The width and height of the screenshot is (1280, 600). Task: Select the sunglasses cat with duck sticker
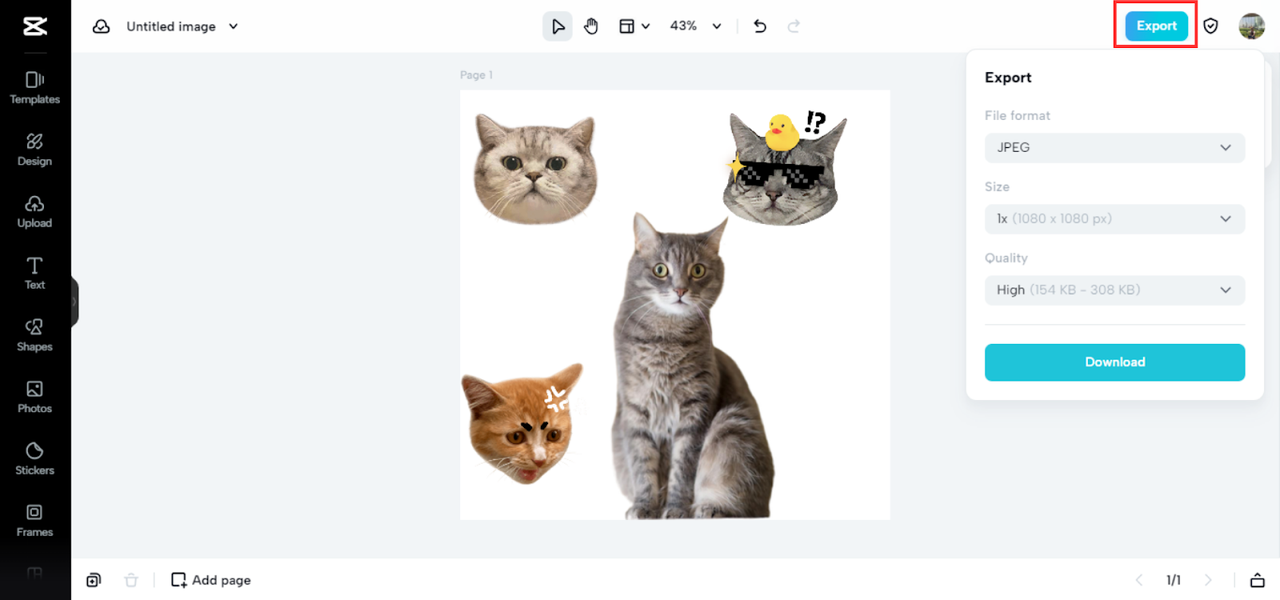785,166
